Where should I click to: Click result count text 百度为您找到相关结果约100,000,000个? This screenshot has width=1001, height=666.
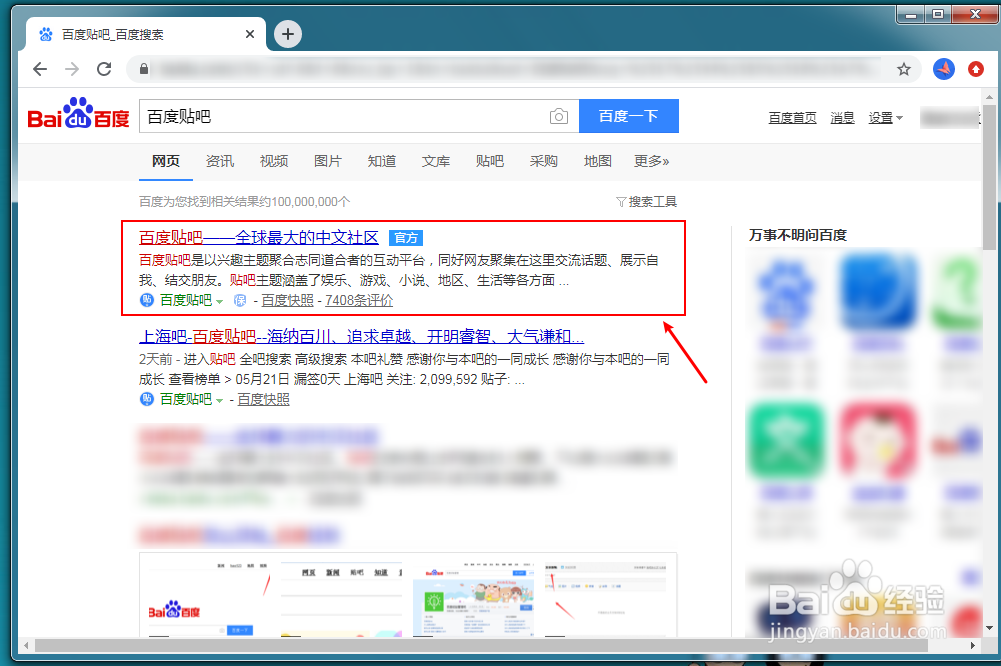point(245,202)
